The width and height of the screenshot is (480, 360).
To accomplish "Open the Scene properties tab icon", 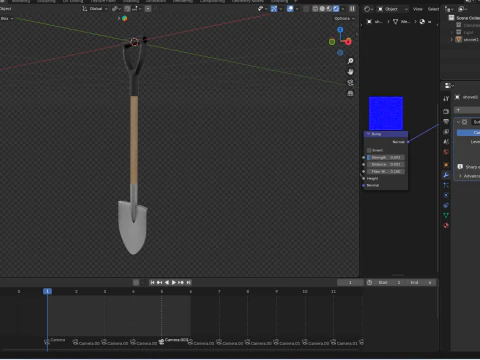I will [446, 142].
